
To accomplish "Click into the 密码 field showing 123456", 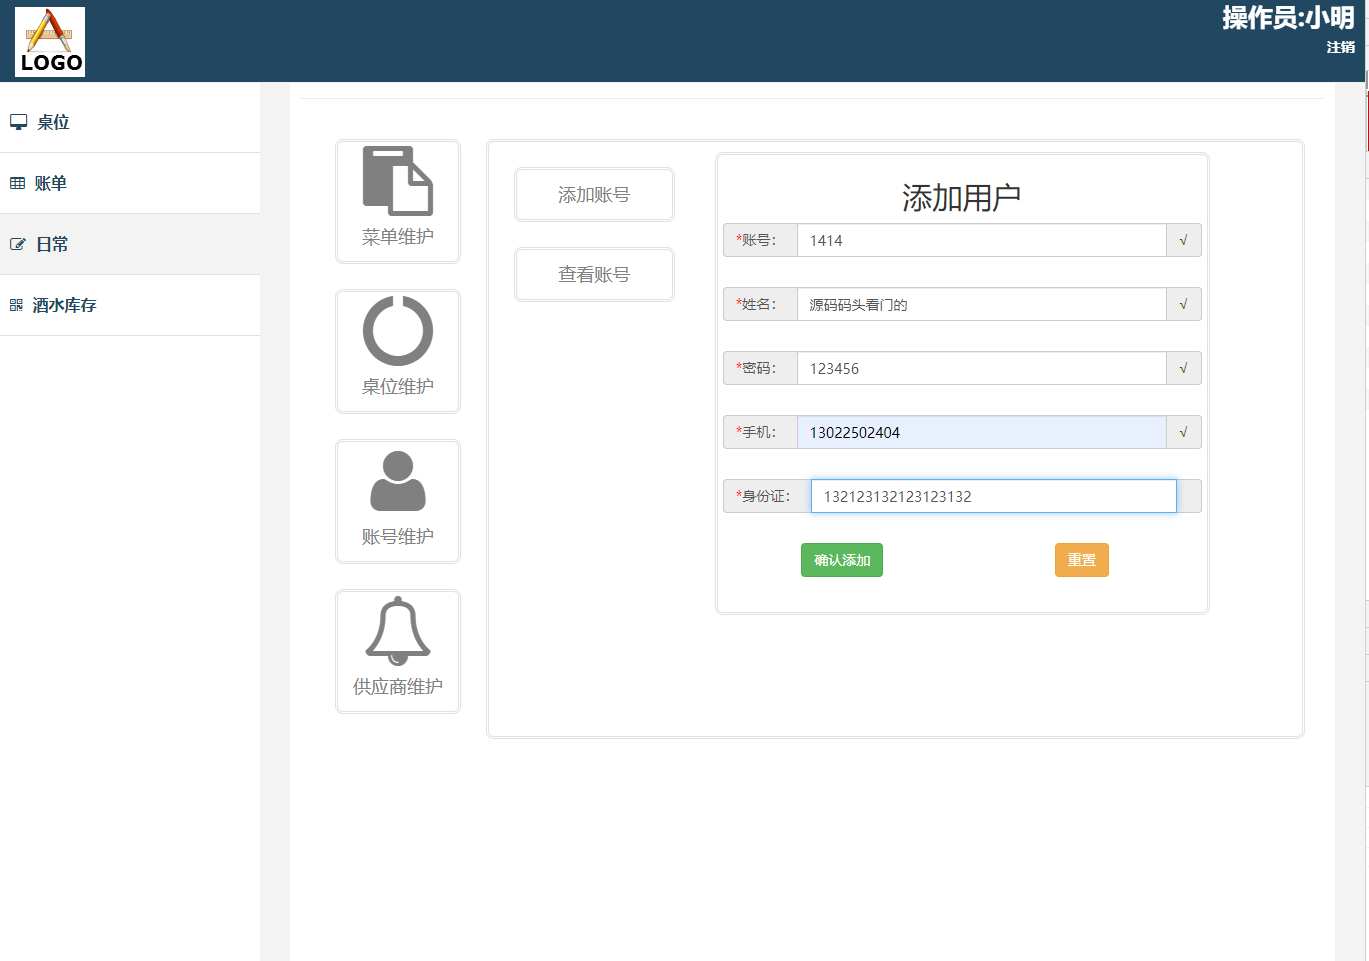I will coord(980,368).
